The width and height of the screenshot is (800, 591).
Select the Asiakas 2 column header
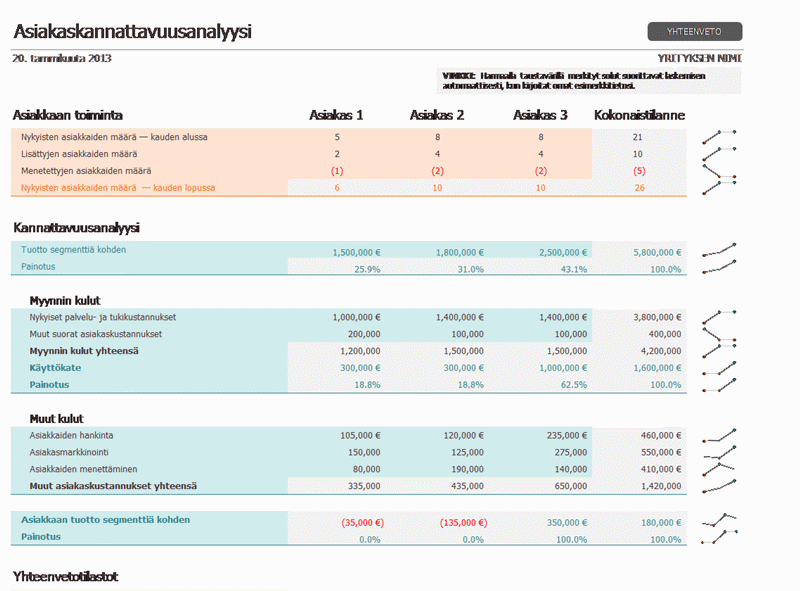(437, 115)
